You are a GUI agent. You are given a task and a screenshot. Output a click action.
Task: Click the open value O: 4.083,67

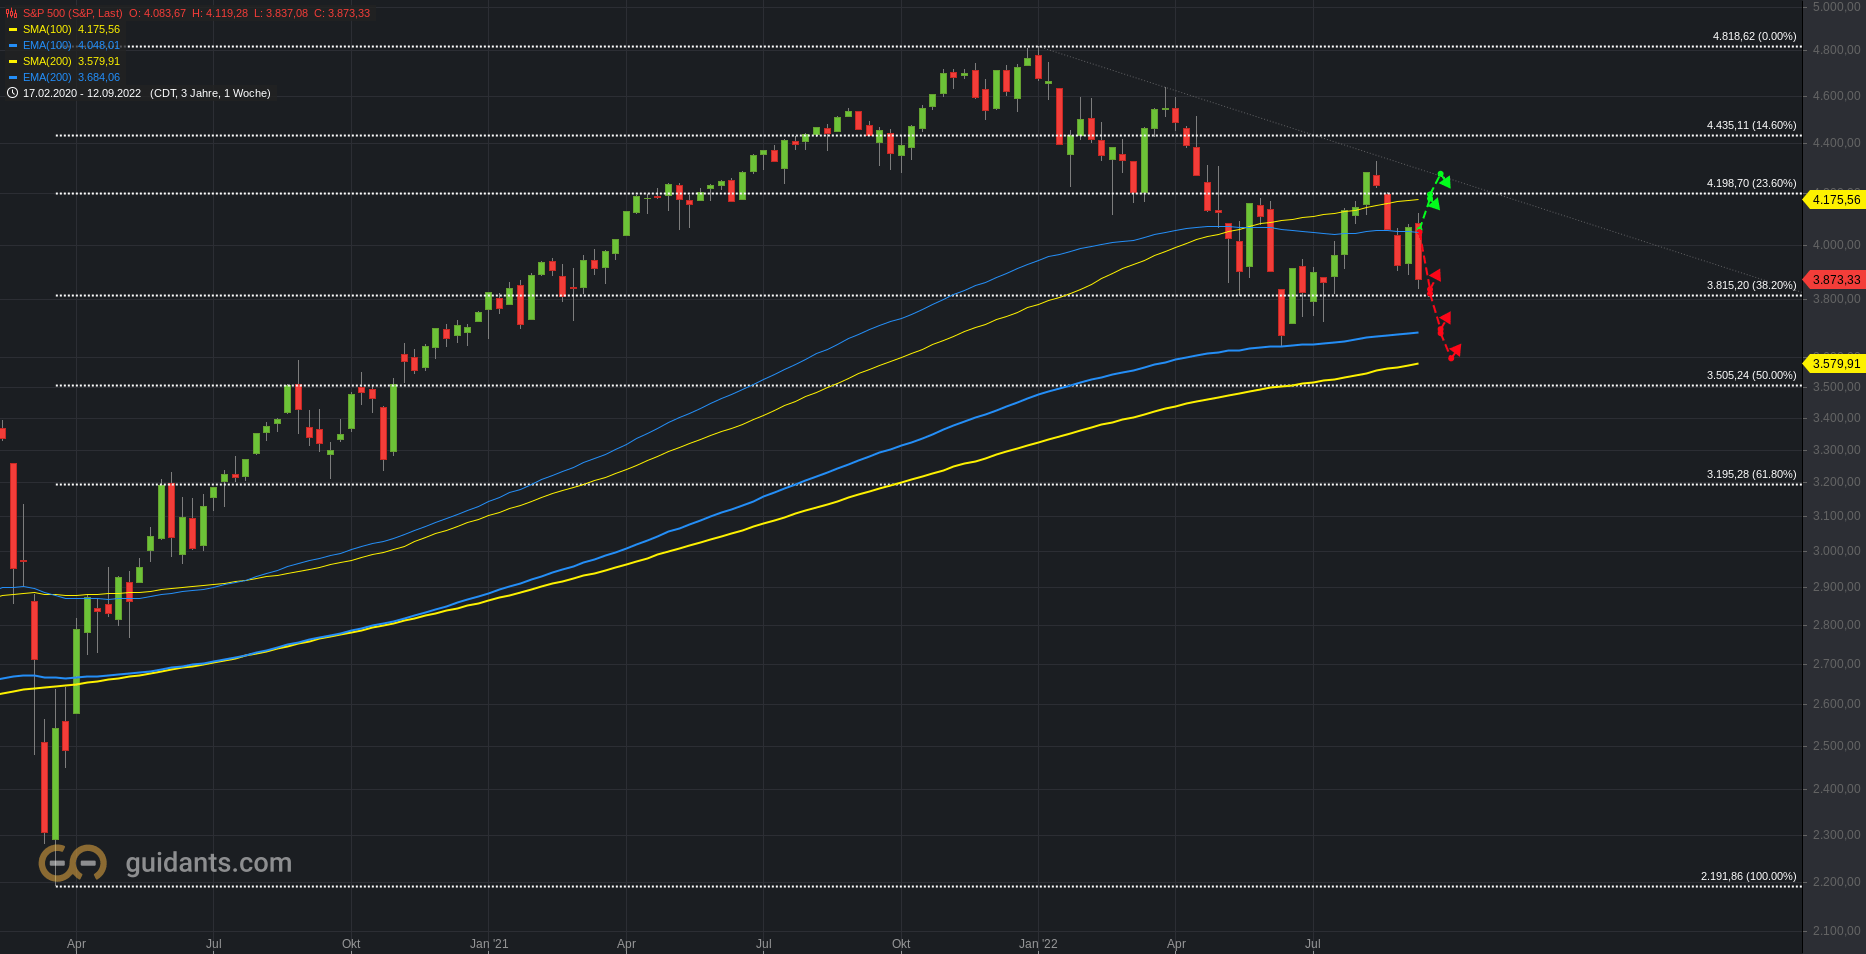pyautogui.click(x=157, y=13)
